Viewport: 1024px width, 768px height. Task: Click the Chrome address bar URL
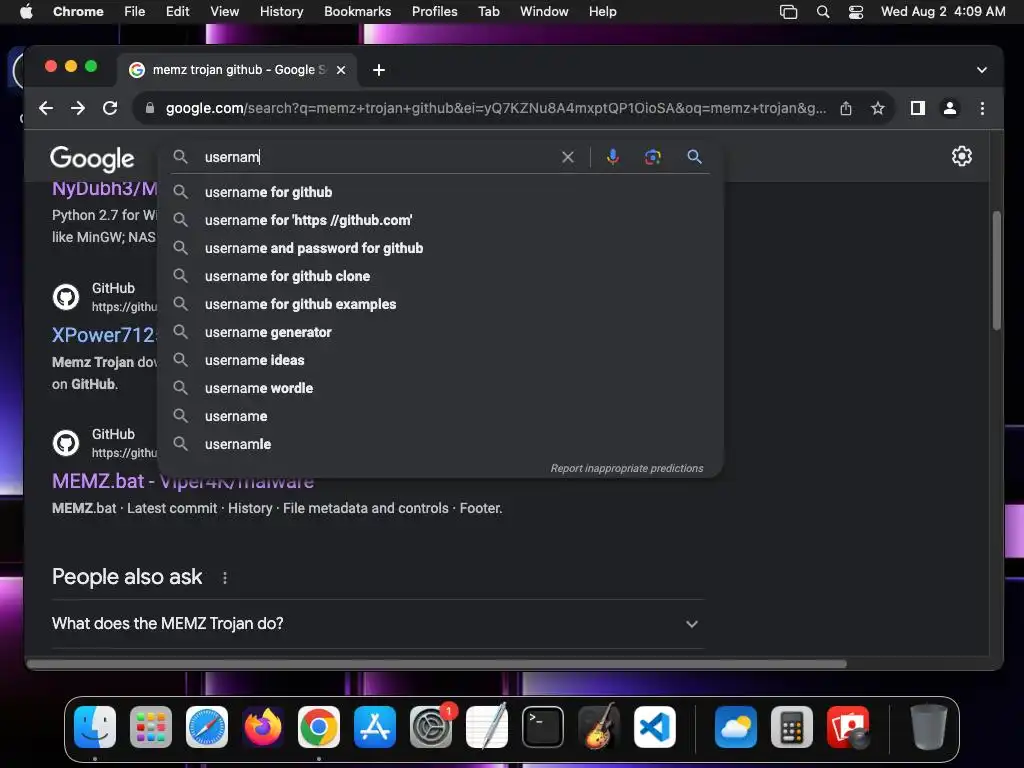(x=495, y=108)
